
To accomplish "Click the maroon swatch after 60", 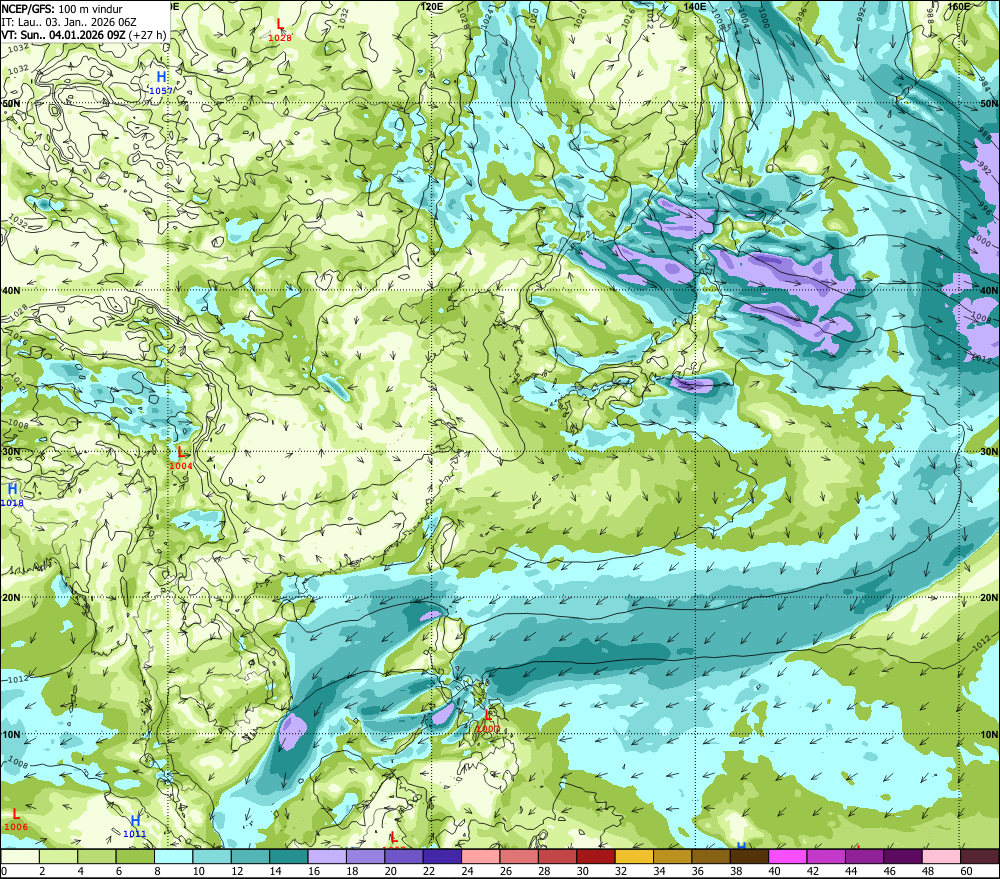I will click(980, 857).
